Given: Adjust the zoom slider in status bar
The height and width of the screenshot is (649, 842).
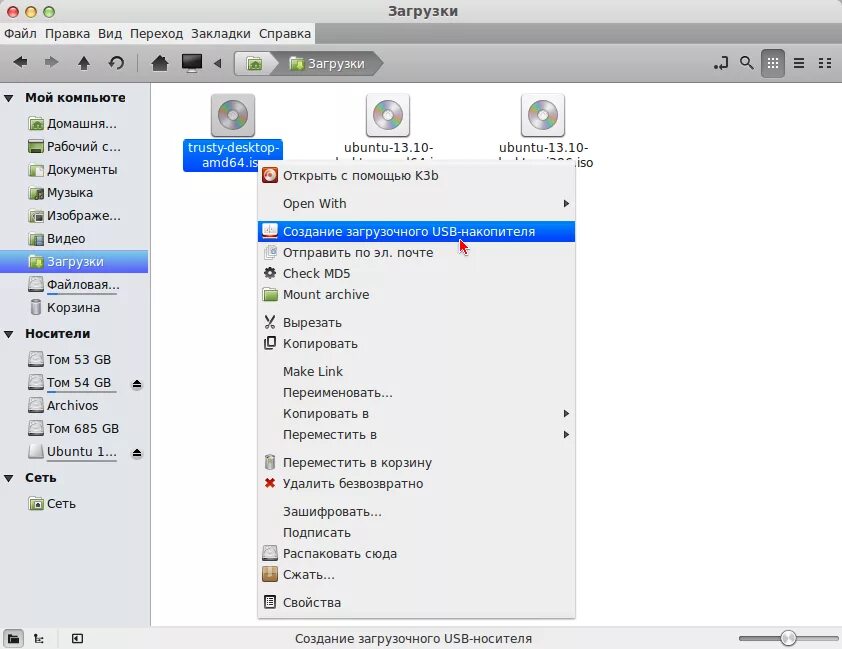Looking at the screenshot, I should pyautogui.click(x=788, y=638).
